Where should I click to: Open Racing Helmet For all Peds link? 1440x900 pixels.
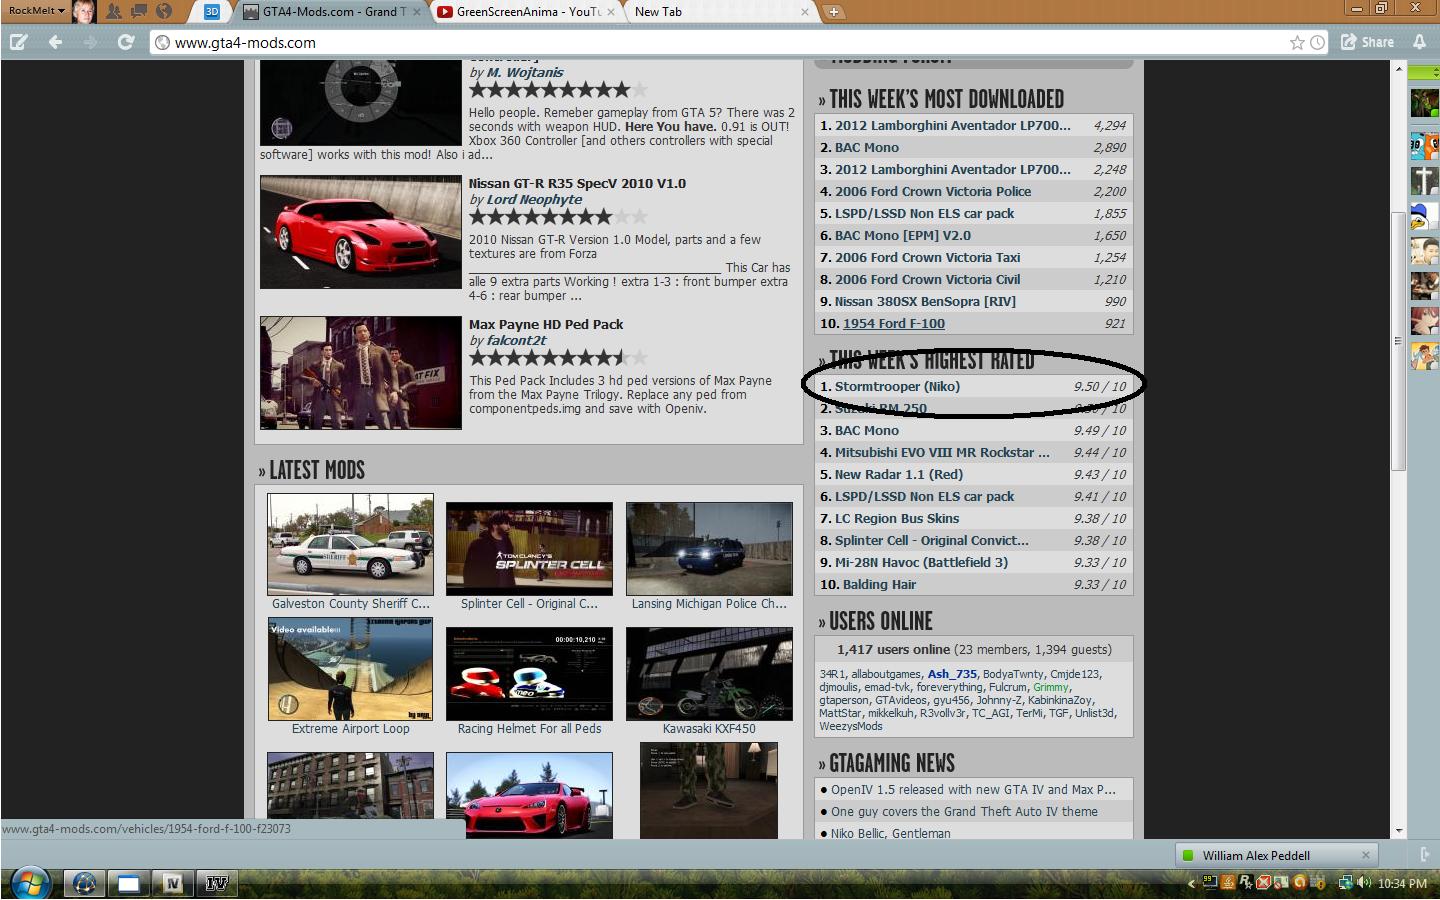529,729
